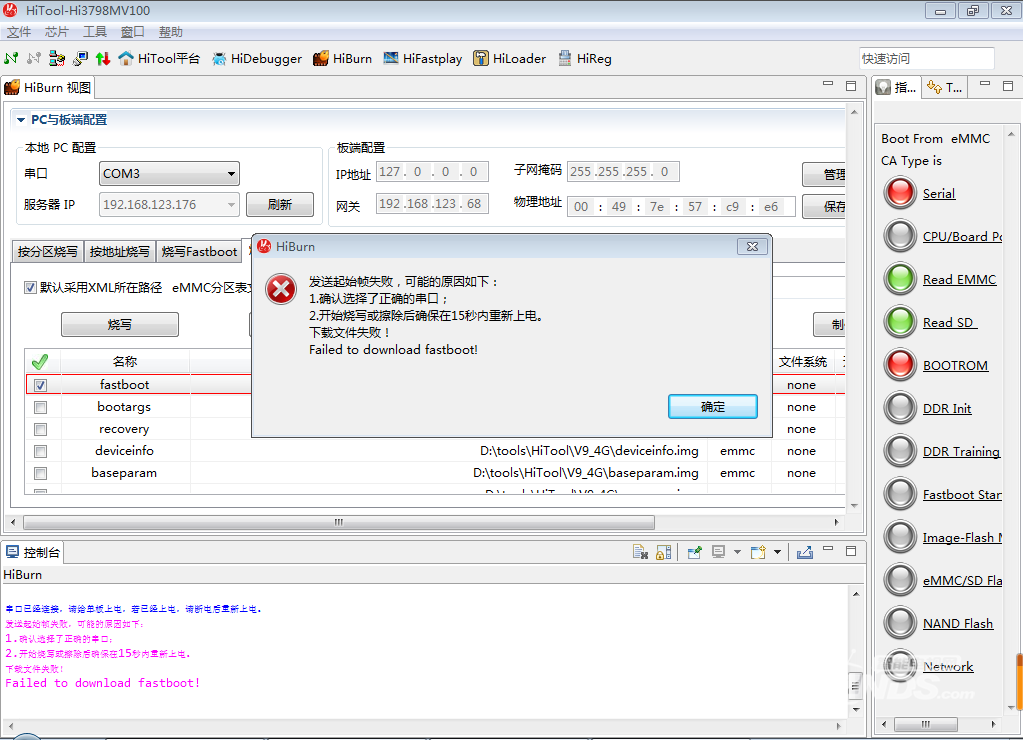This screenshot has width=1023, height=740.
Task: Switch to the 烧写Fastboot tab
Action: (x=199, y=252)
